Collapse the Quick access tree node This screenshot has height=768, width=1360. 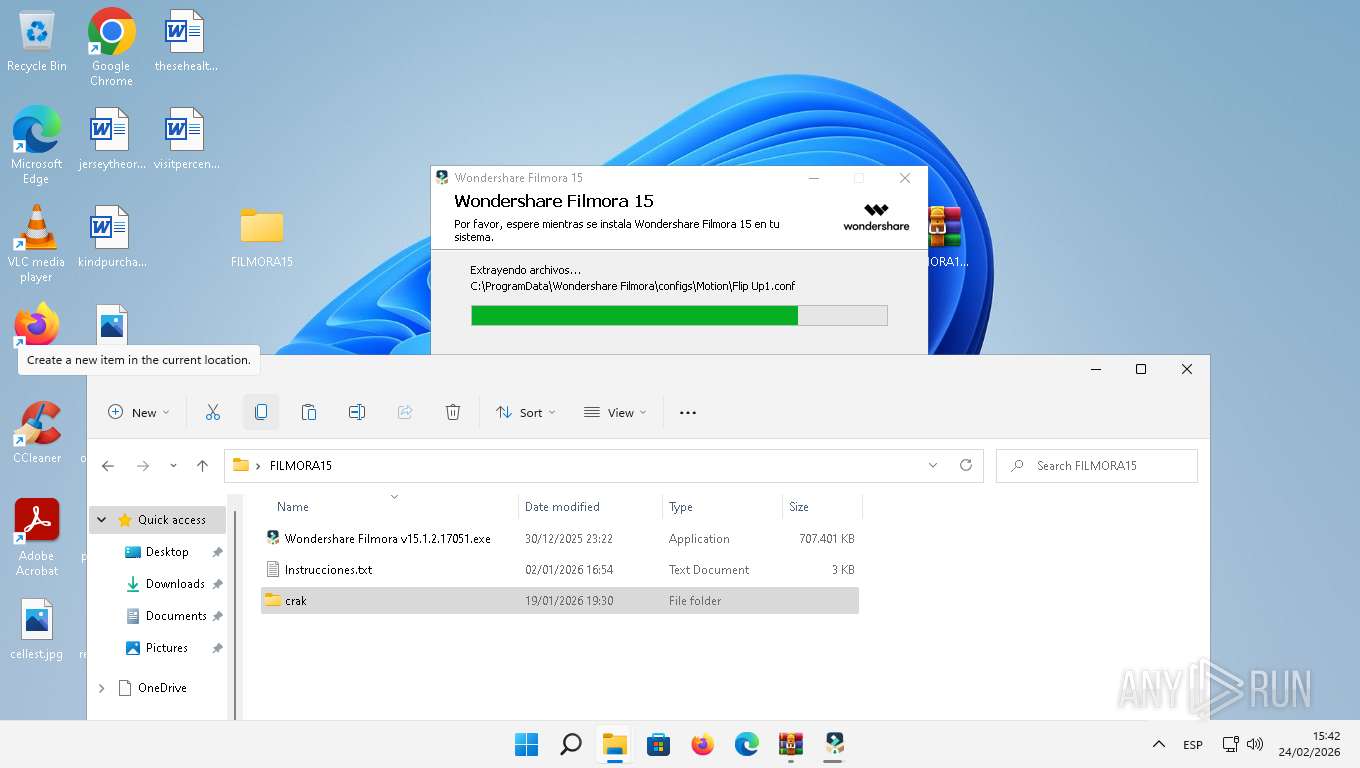click(101, 520)
